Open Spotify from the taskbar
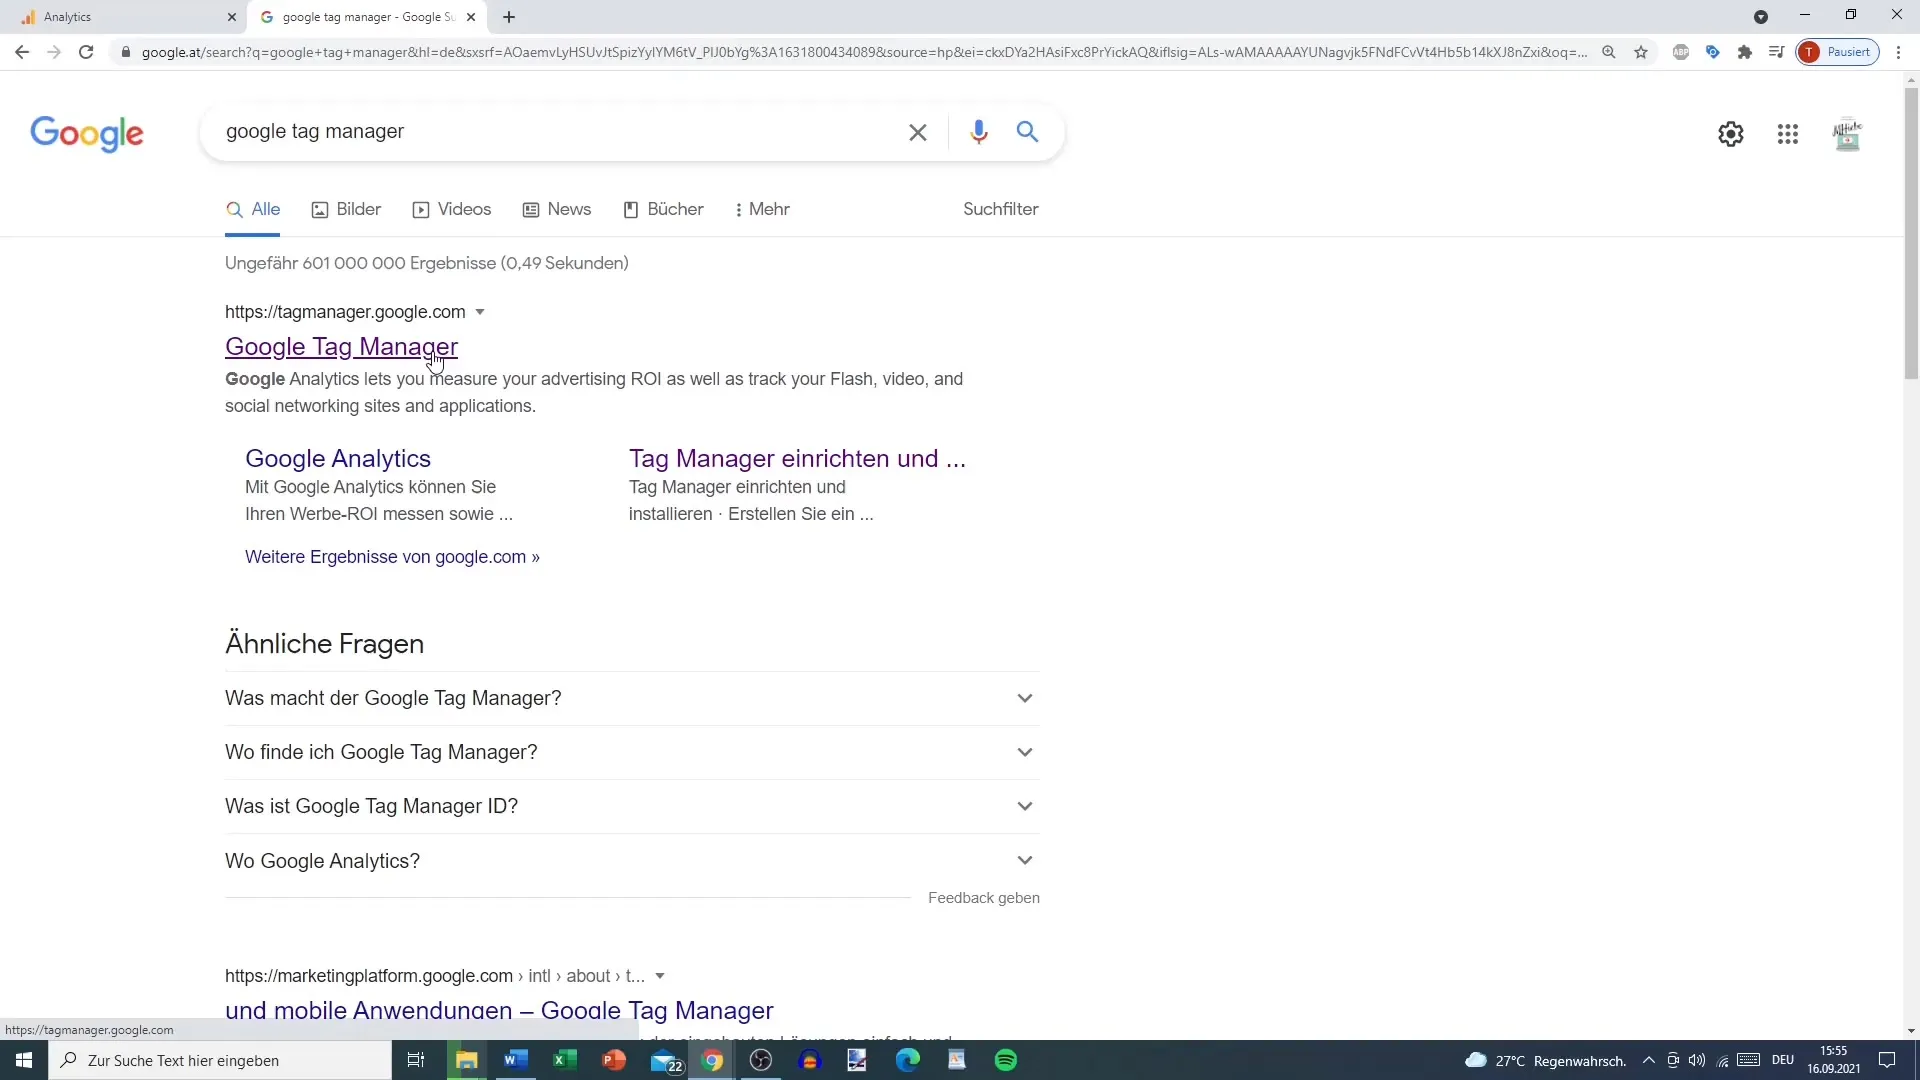Screen dimensions: 1920x1080 pyautogui.click(x=1006, y=1060)
